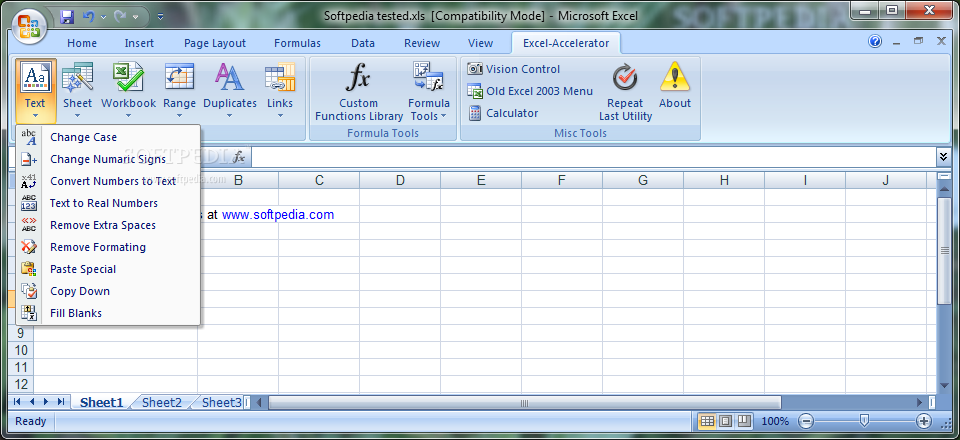Switch to Page Layout view in status bar

[726, 421]
